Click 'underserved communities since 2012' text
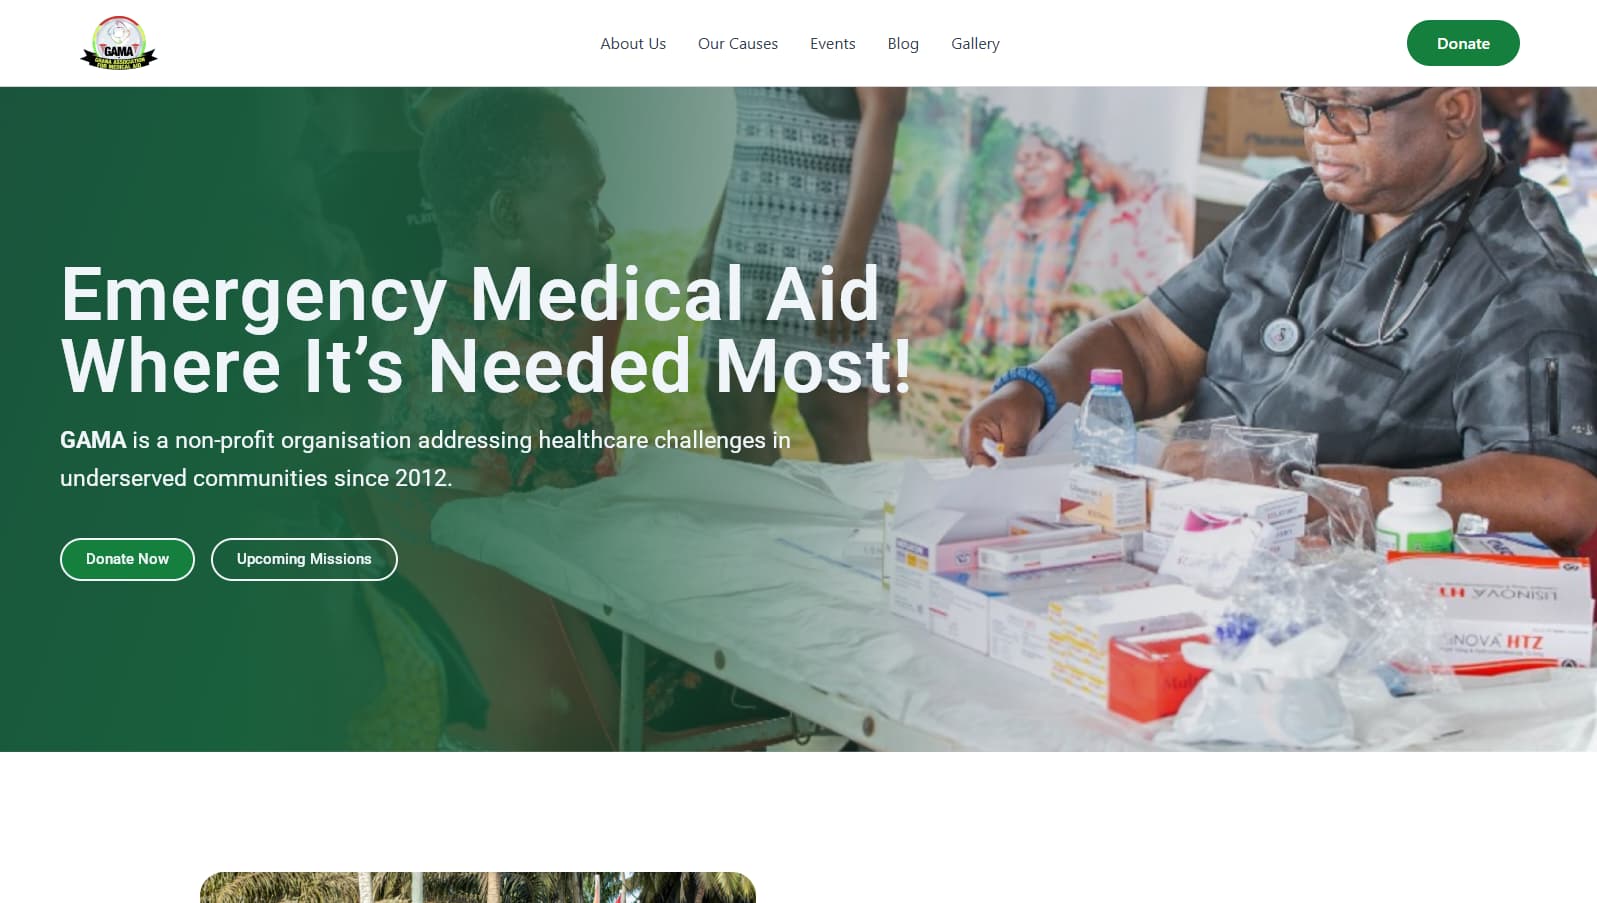The height and width of the screenshot is (903, 1597). coord(256,478)
